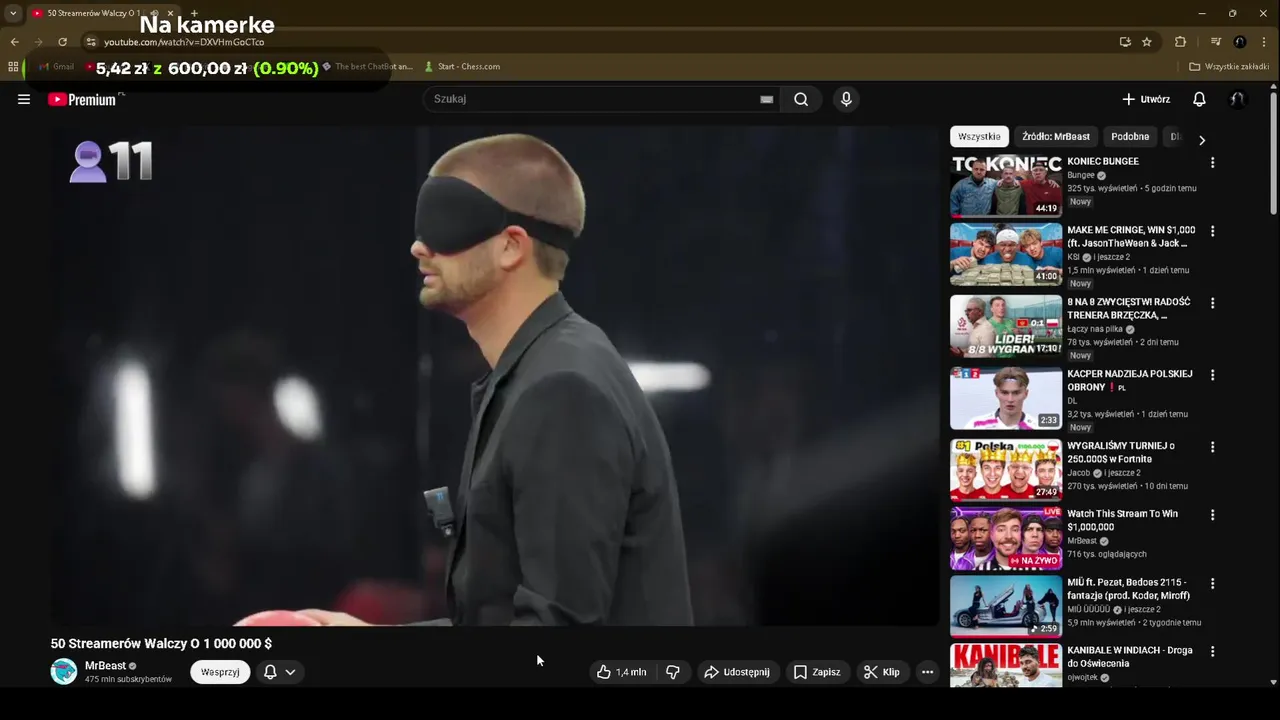Open Chrome three-dot menu
This screenshot has width=1280, height=720.
(x=1264, y=42)
